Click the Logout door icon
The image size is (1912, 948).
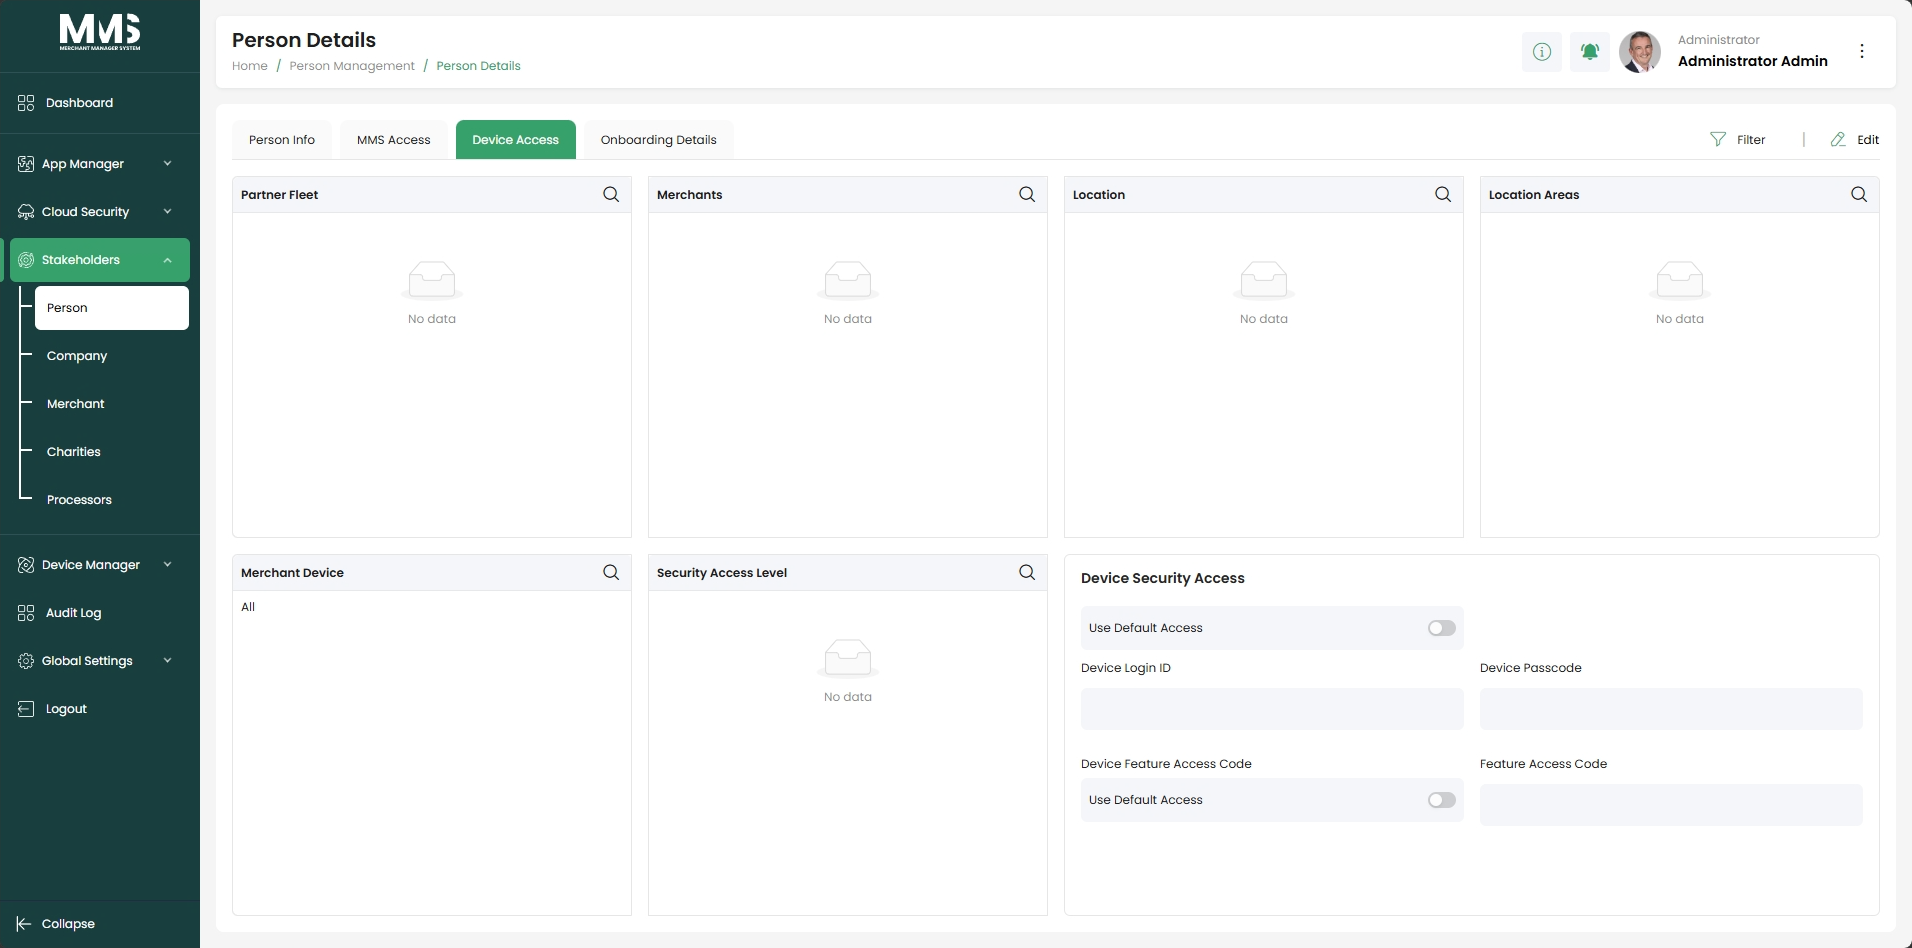tap(26, 709)
